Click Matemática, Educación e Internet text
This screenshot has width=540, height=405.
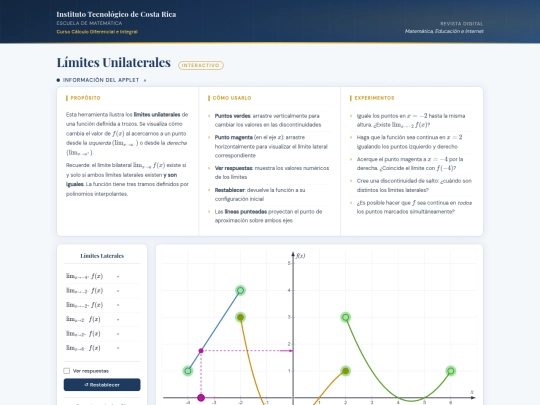[444, 31]
